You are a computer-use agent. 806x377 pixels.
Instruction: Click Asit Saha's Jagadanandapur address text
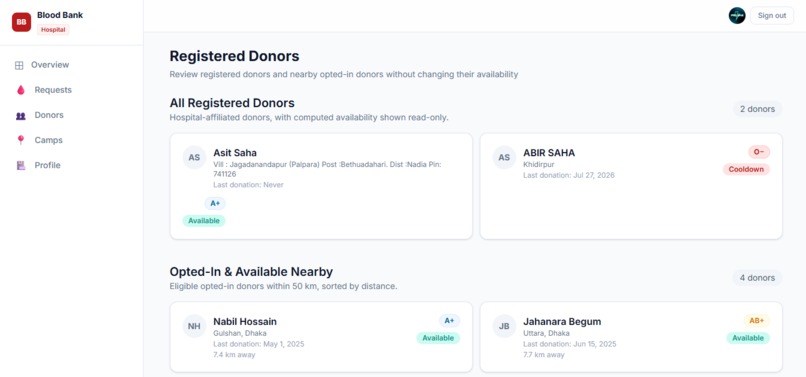point(327,169)
